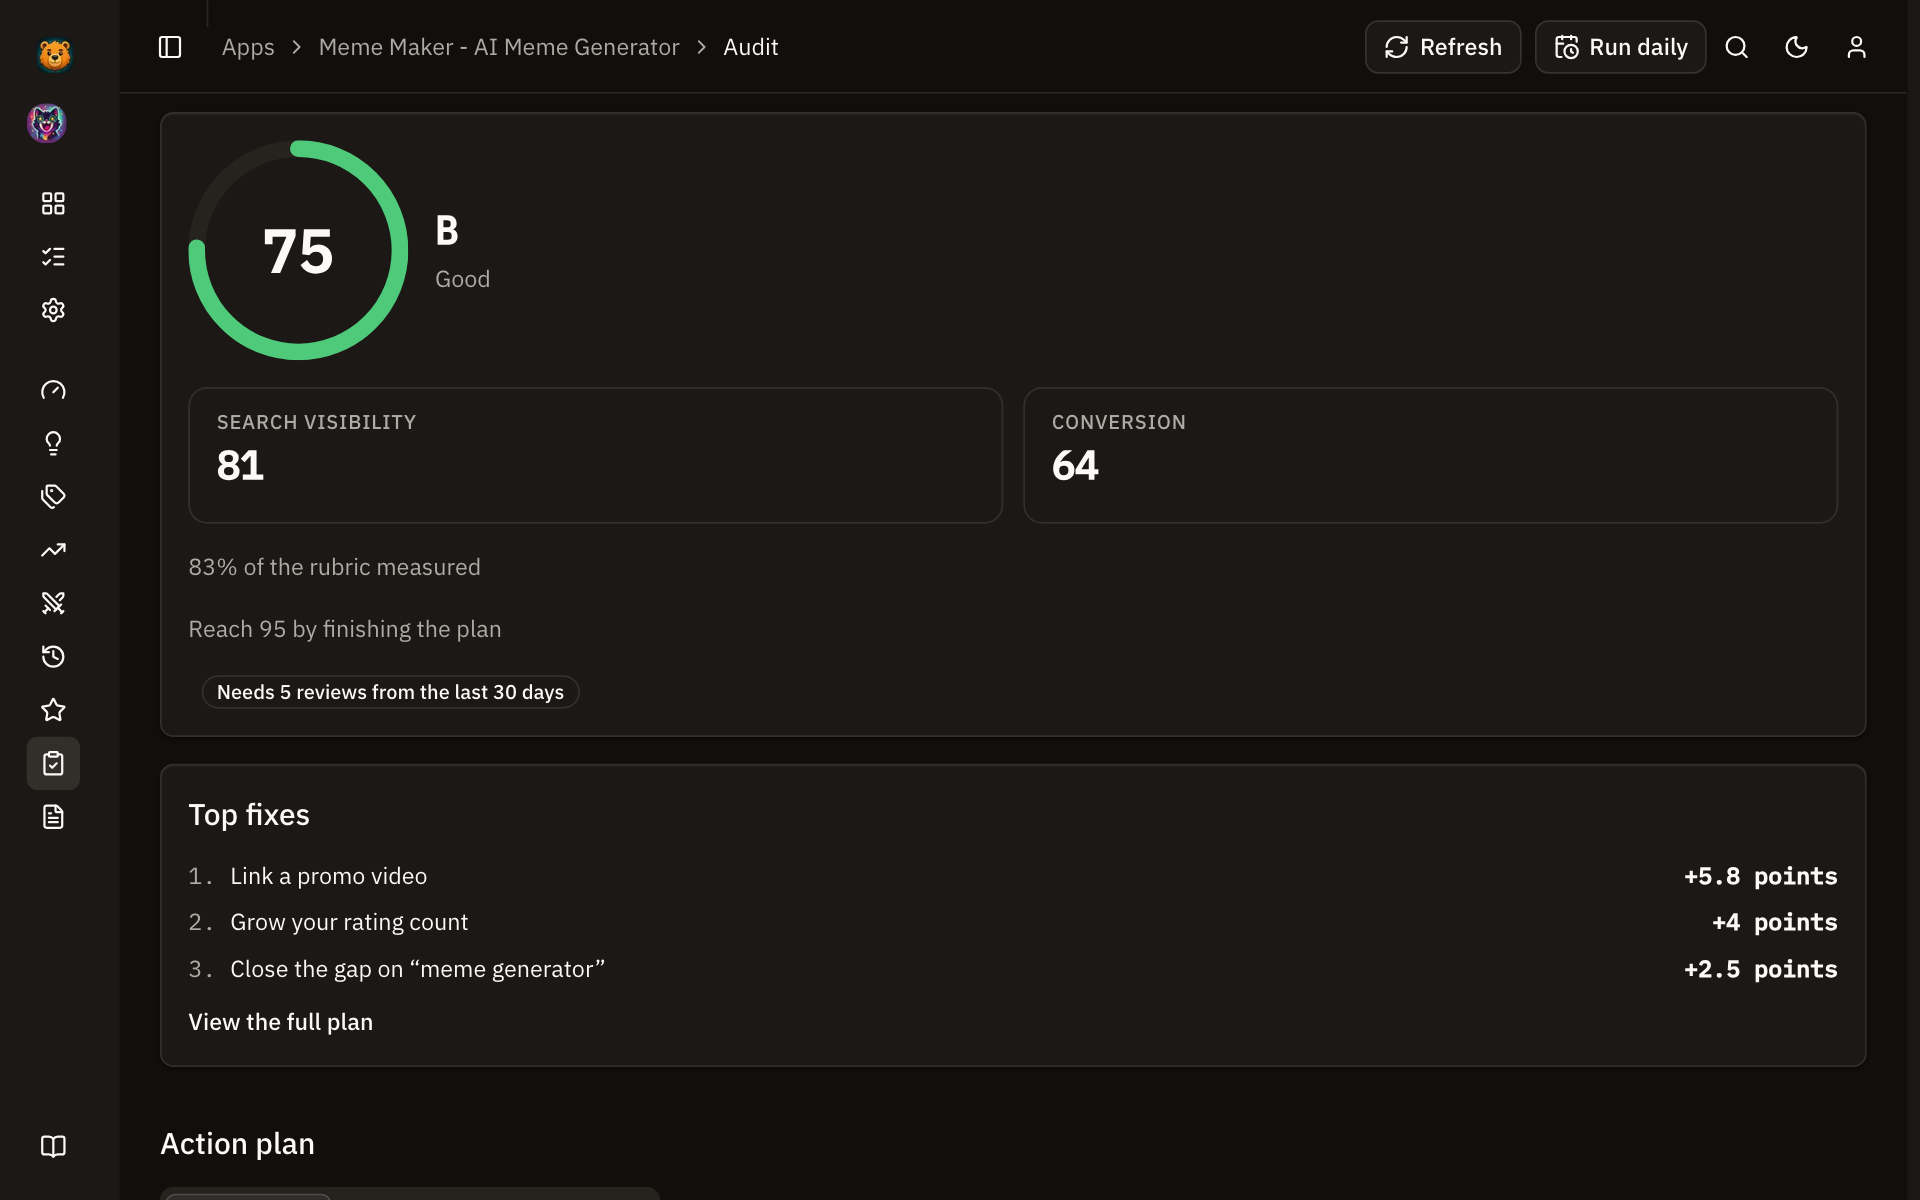Open the checklist tasks icon in sidebar
This screenshot has width=1920, height=1200.
coord(53,257)
